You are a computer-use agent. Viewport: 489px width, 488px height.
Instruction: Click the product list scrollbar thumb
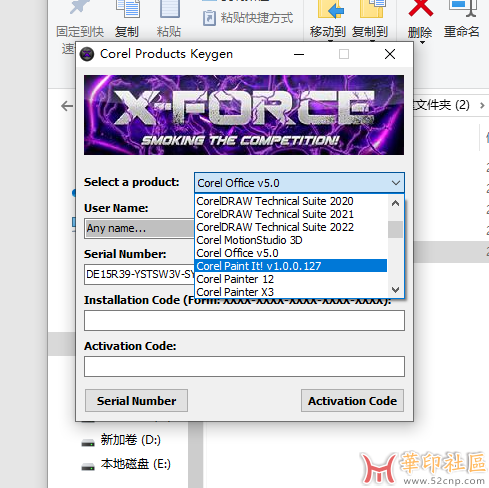point(395,229)
